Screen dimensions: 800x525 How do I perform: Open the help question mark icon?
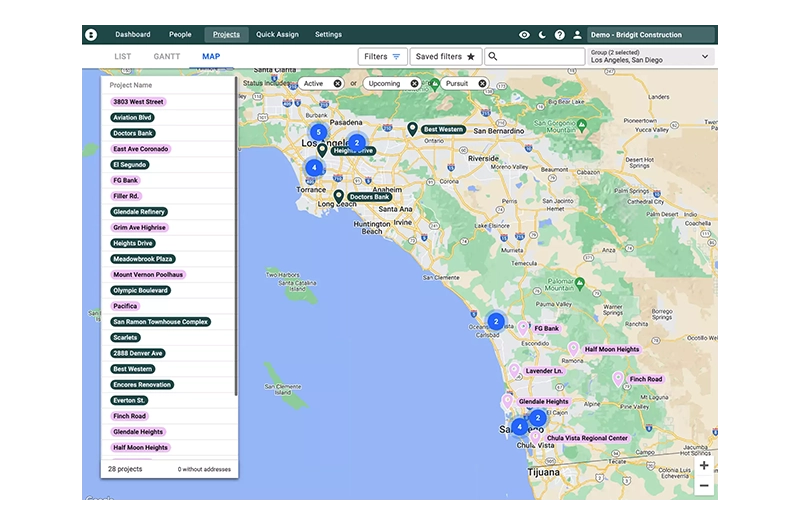pyautogui.click(x=560, y=35)
